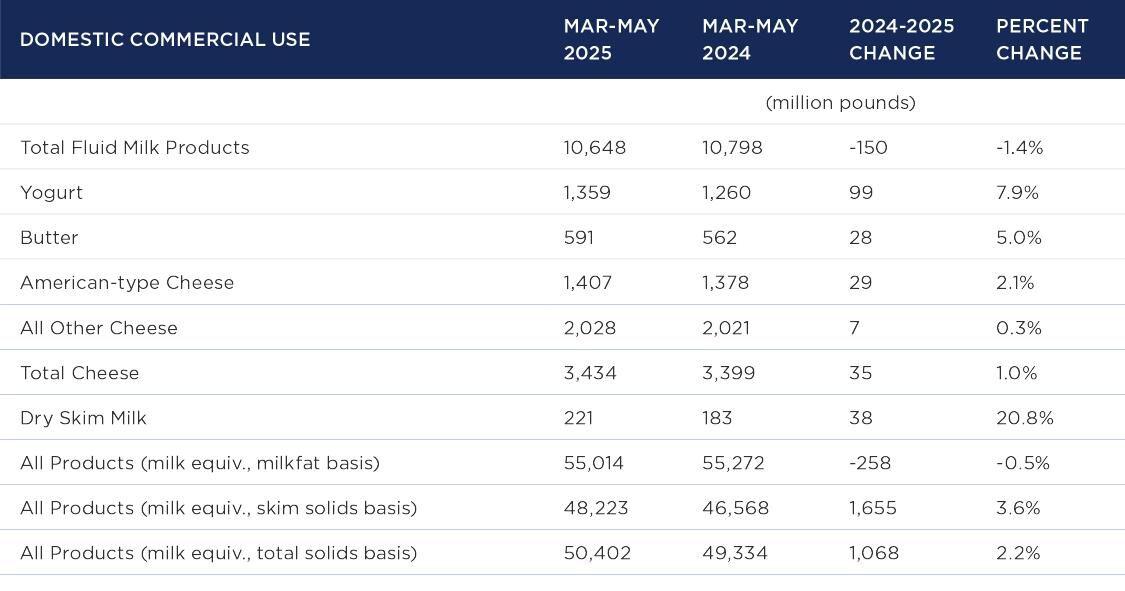Click the (million pounds) units label
Screen dimensions: 1125x591
tap(840, 103)
